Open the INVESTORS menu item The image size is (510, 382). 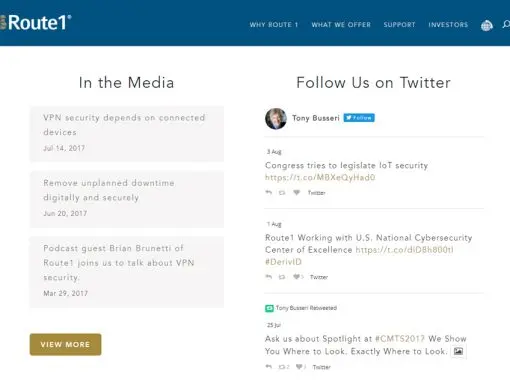[x=448, y=25]
